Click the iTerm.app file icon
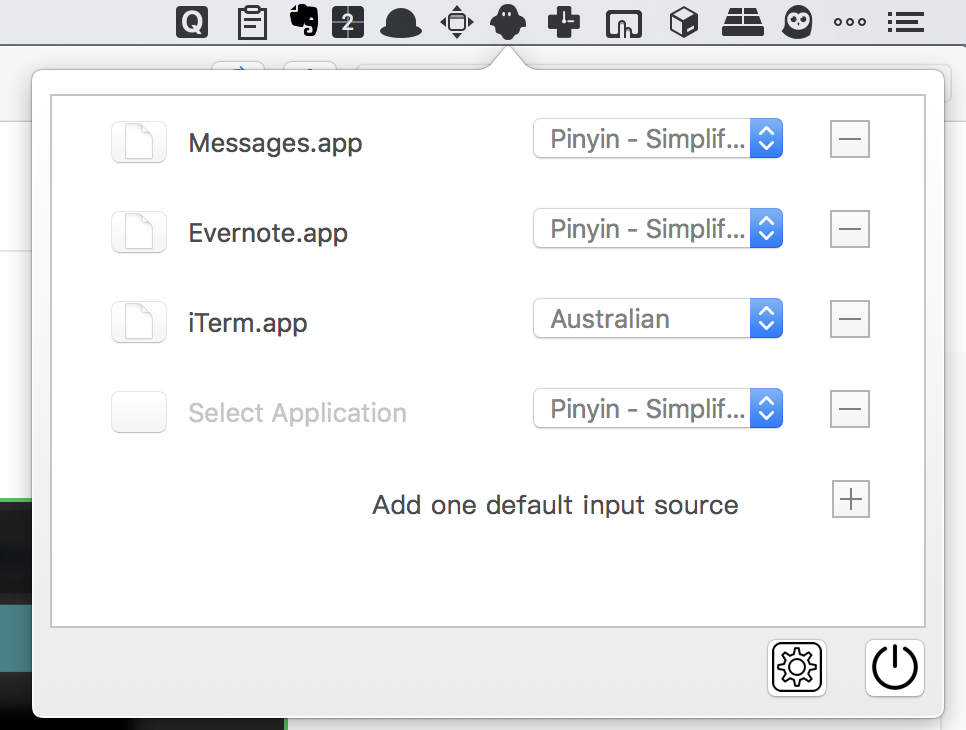This screenshot has height=730, width=966. point(139,322)
